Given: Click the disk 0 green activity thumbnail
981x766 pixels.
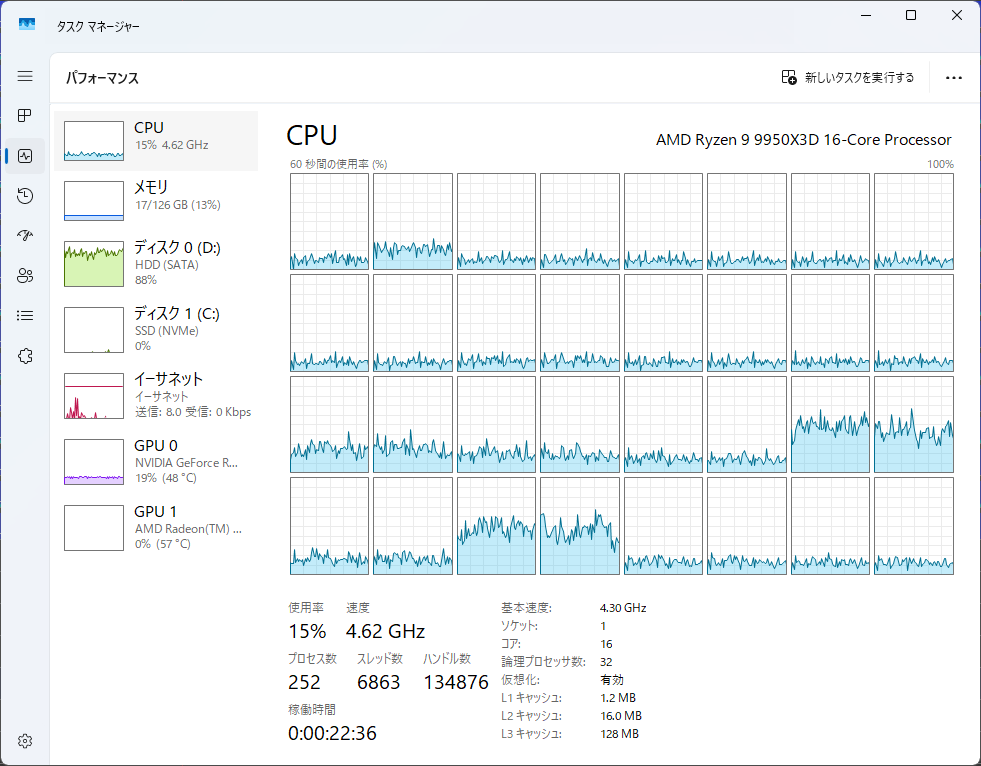Looking at the screenshot, I should point(94,263).
